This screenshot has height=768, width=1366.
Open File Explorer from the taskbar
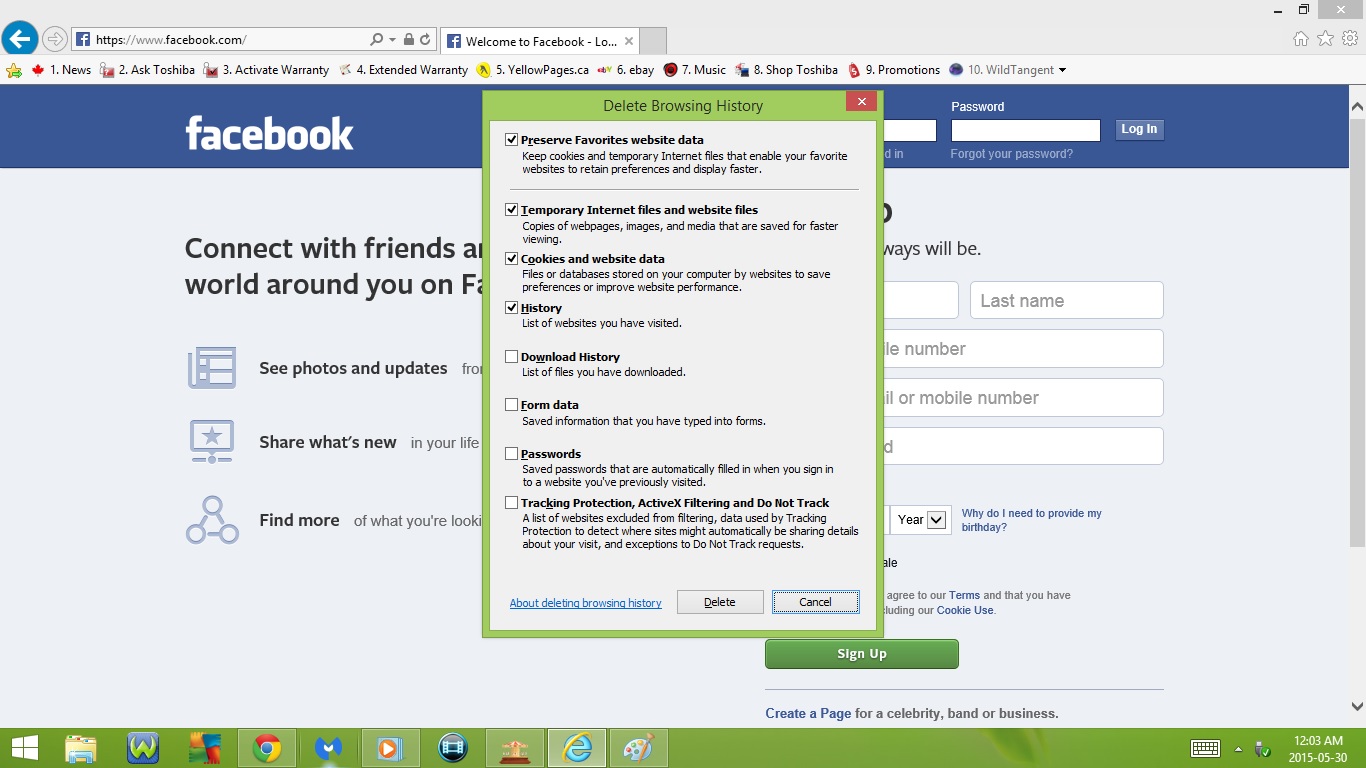(x=82, y=748)
